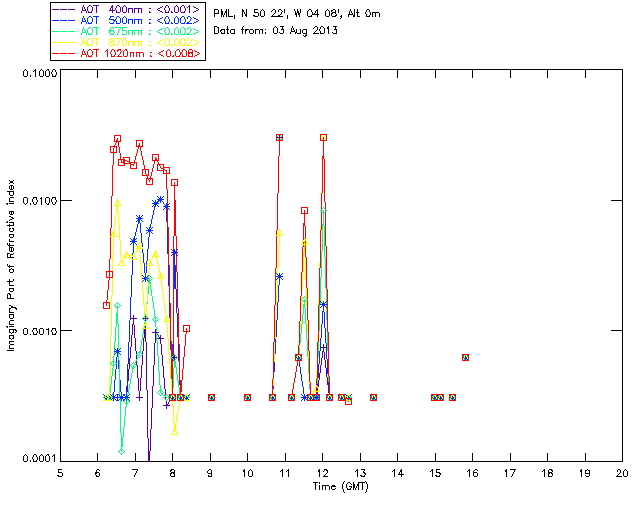Click the first red square marker near time 6.2

tap(107, 305)
